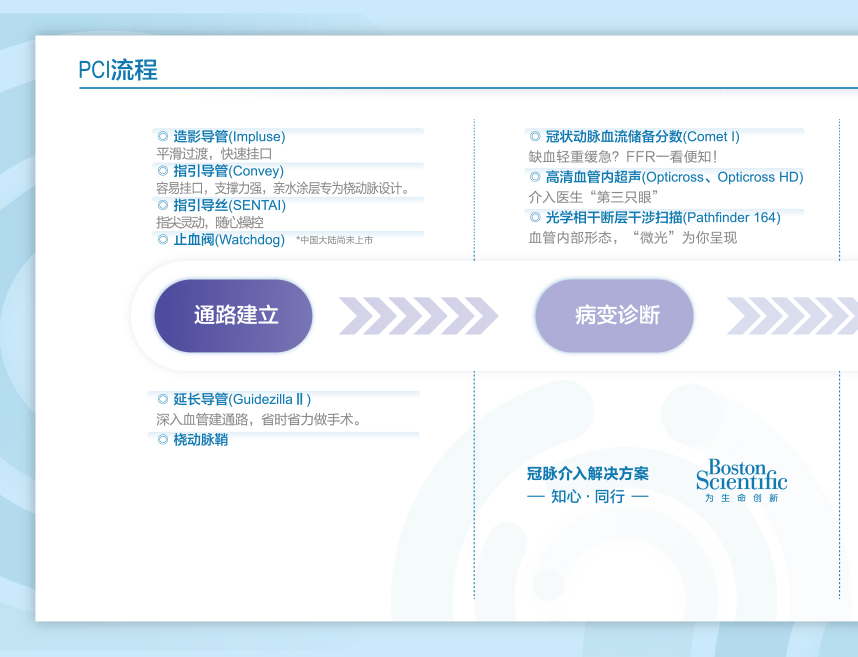Image resolution: width=858 pixels, height=657 pixels.
Task: Click the 病变诊断 stage button
Action: pyautogui.click(x=614, y=316)
